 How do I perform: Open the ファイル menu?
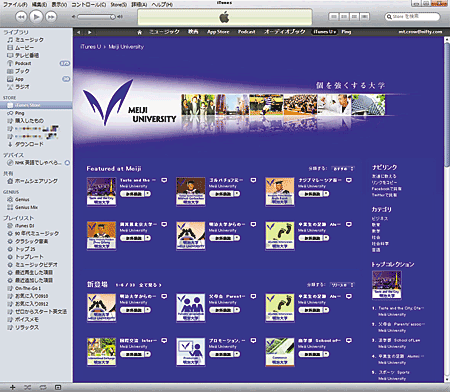coord(15,4)
